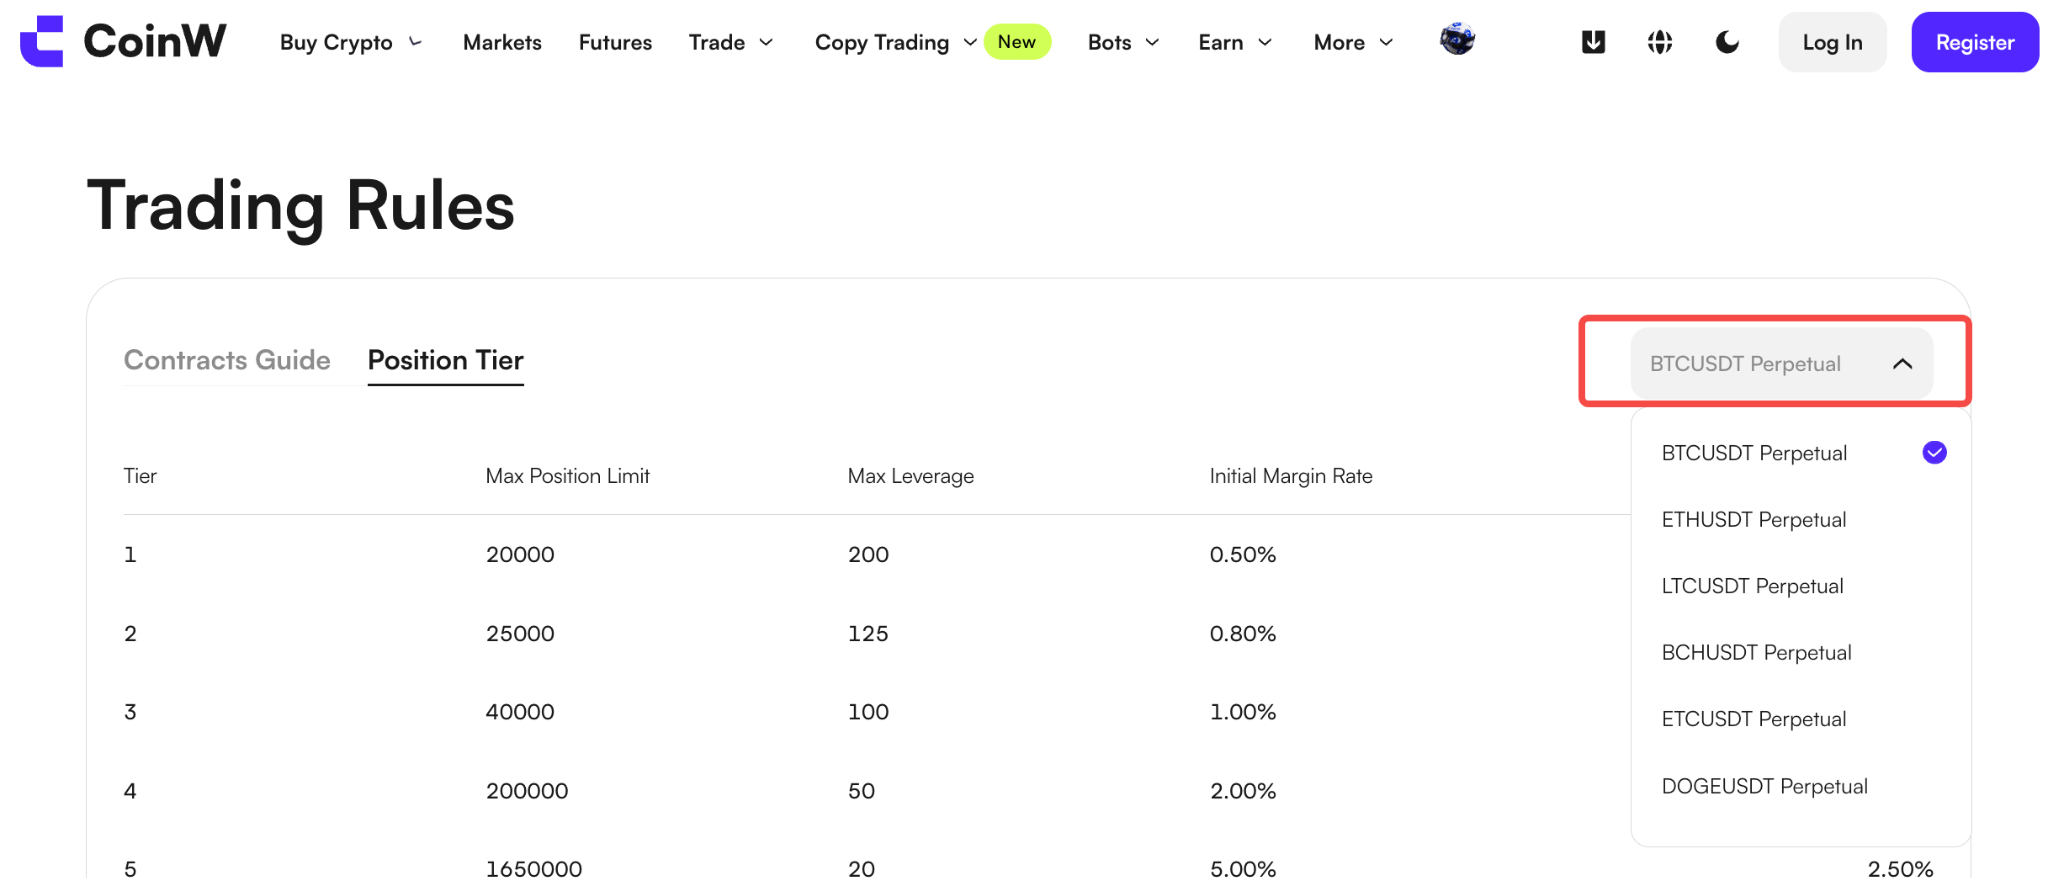Expand the More dropdown menu
The height and width of the screenshot is (878, 2048).
click(x=1353, y=42)
